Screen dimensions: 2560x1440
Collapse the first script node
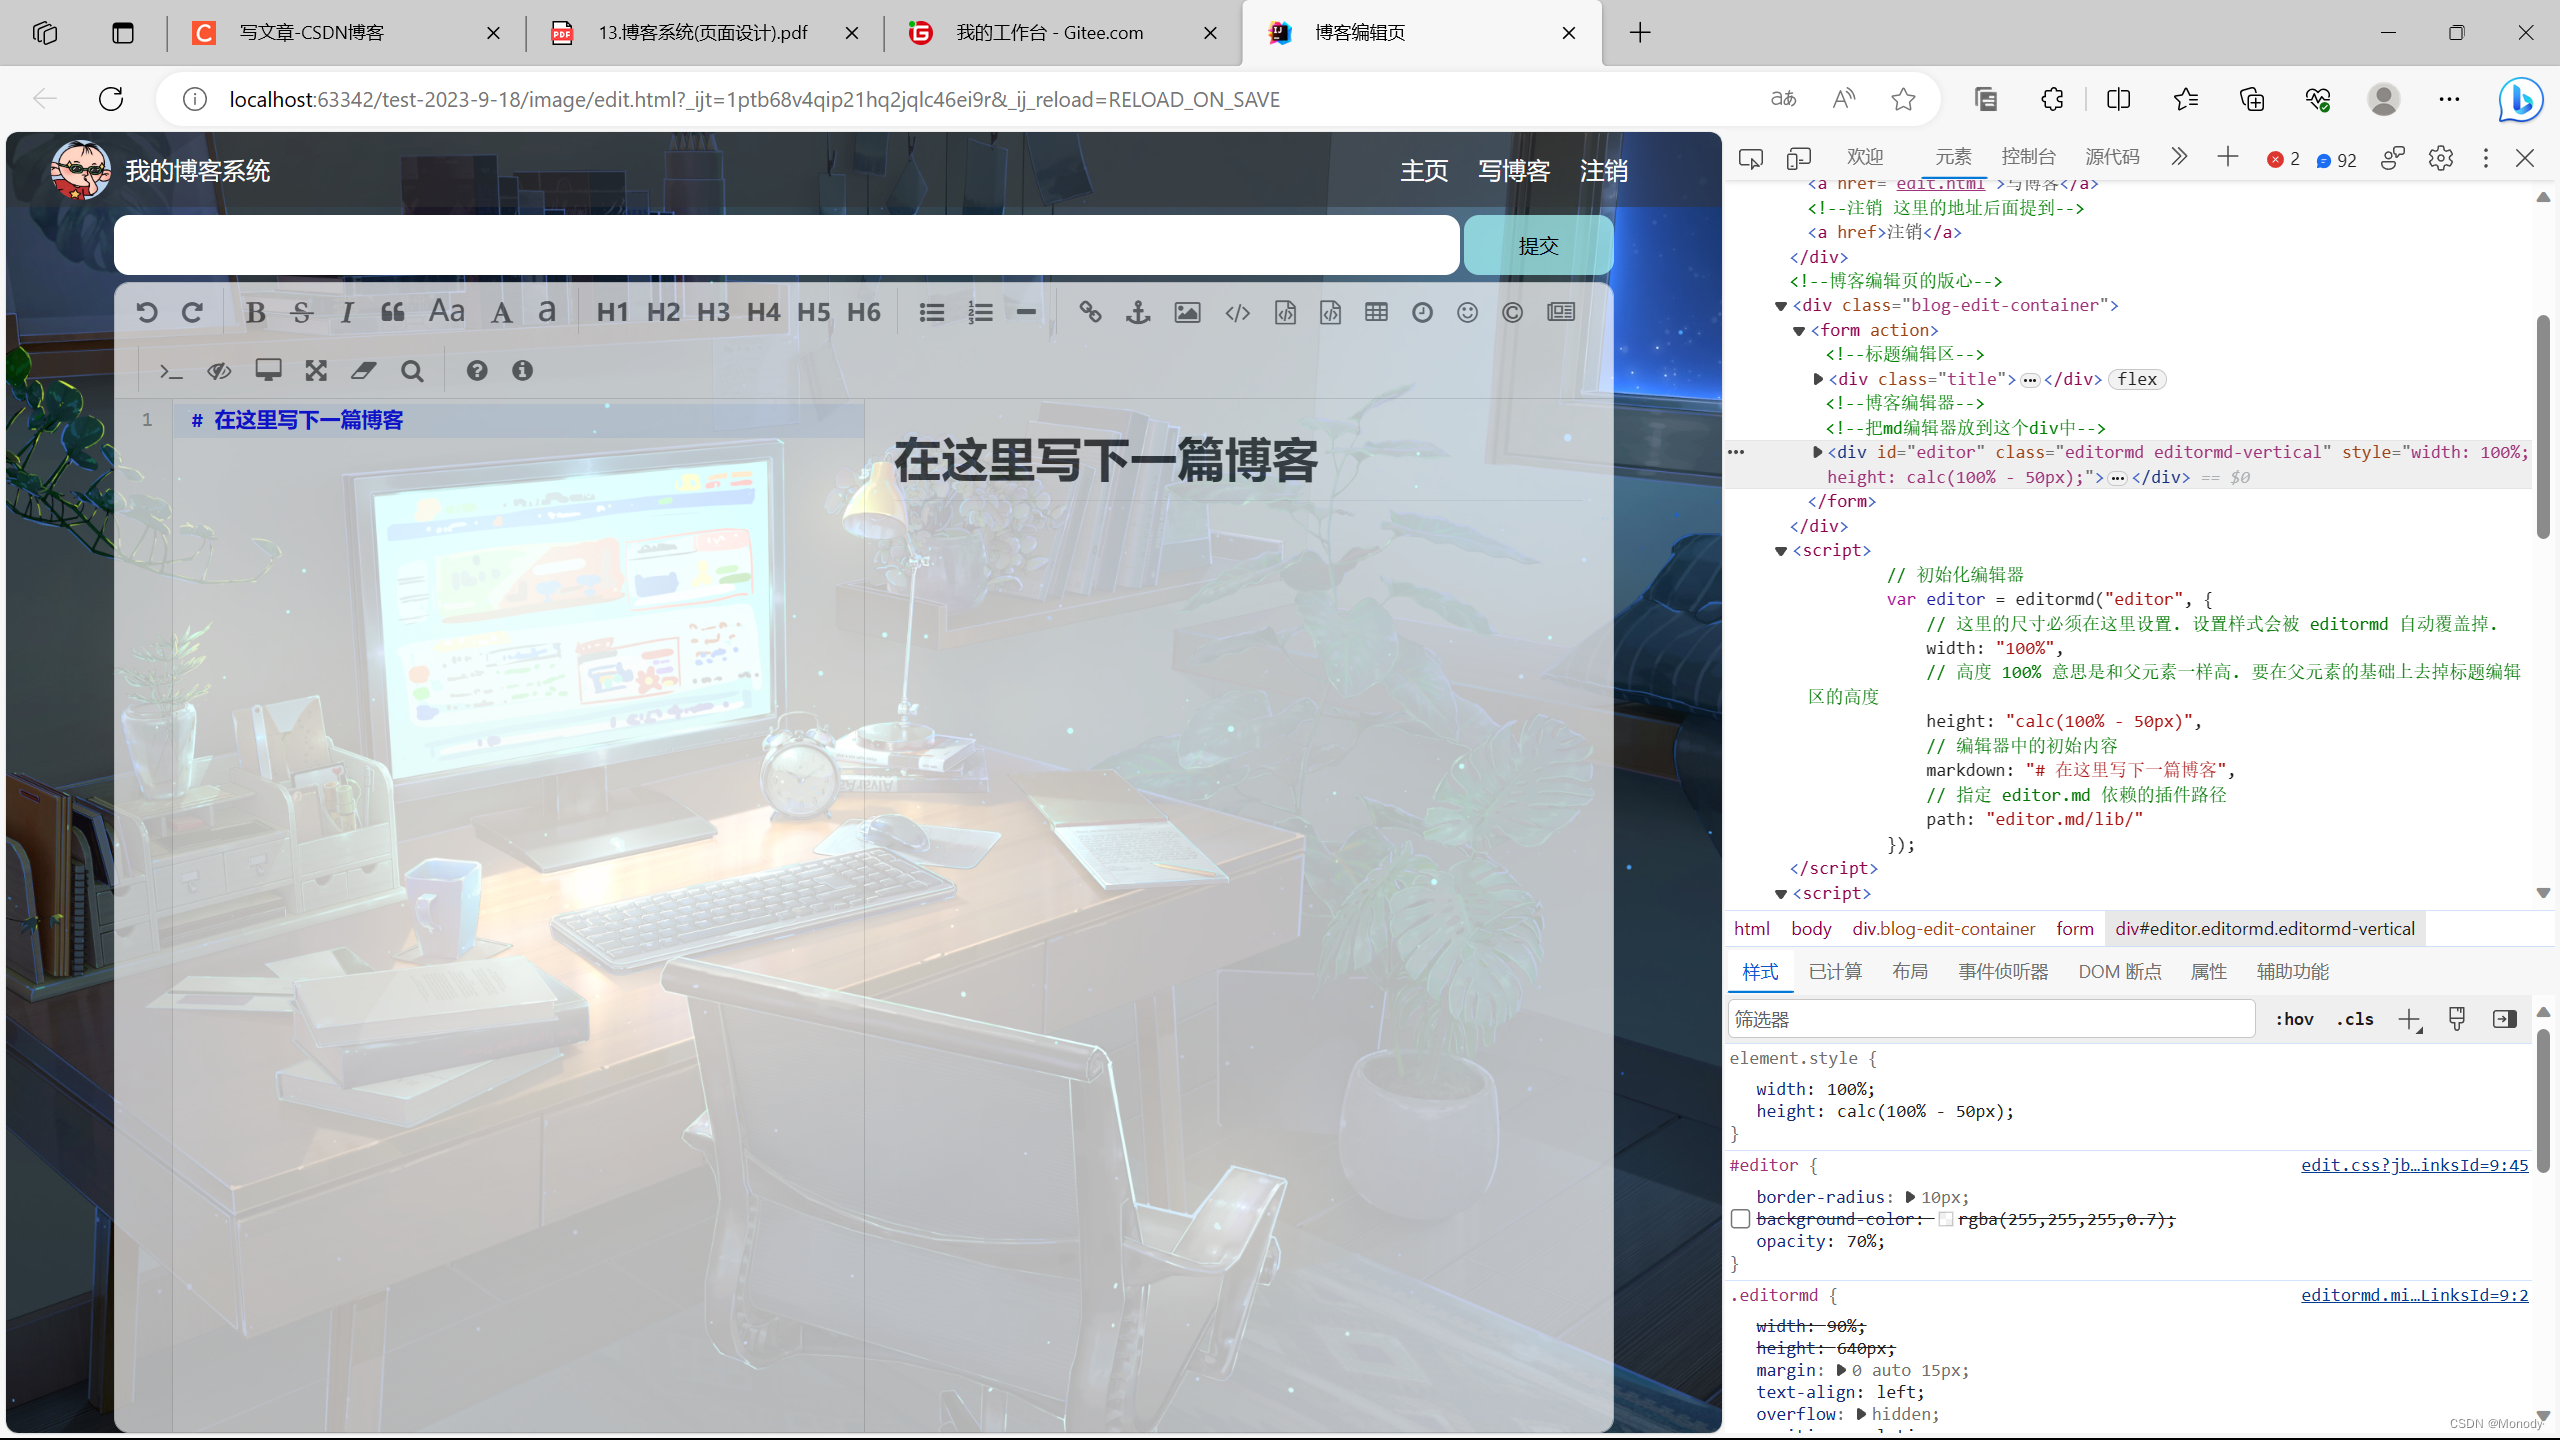[1781, 551]
